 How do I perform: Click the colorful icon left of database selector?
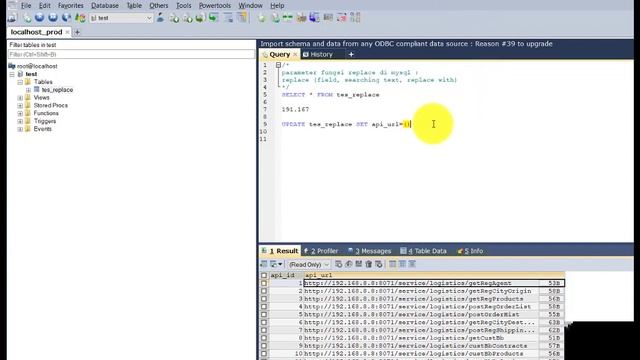click(80, 18)
